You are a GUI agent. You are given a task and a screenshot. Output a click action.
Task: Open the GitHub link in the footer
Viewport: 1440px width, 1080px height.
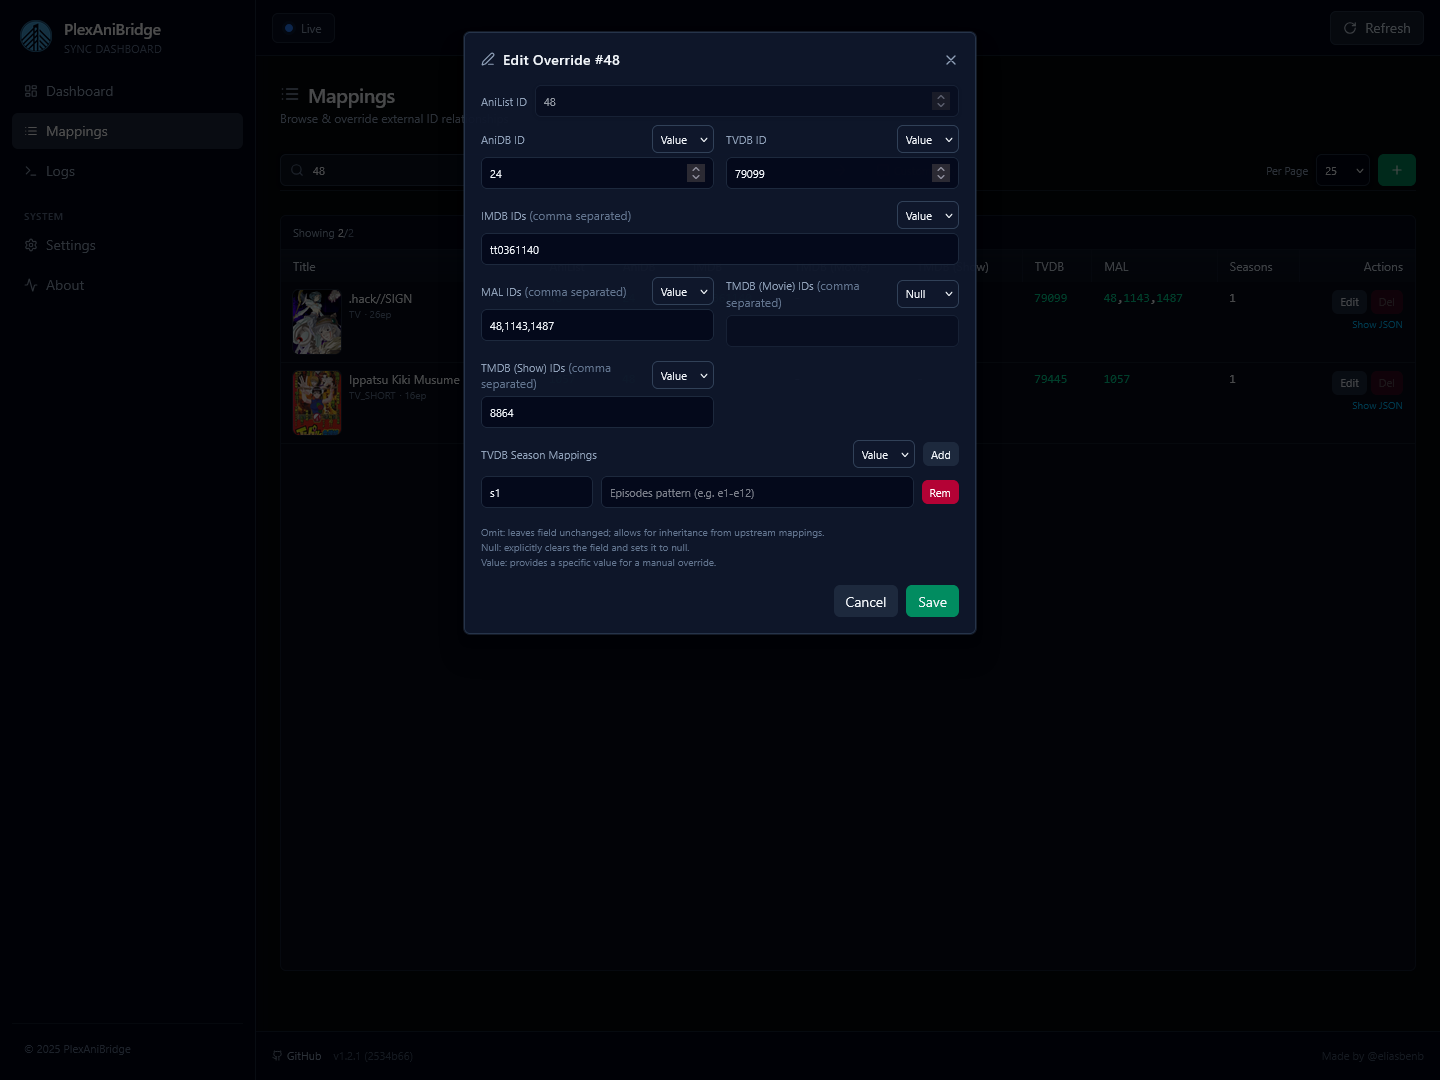(297, 1056)
